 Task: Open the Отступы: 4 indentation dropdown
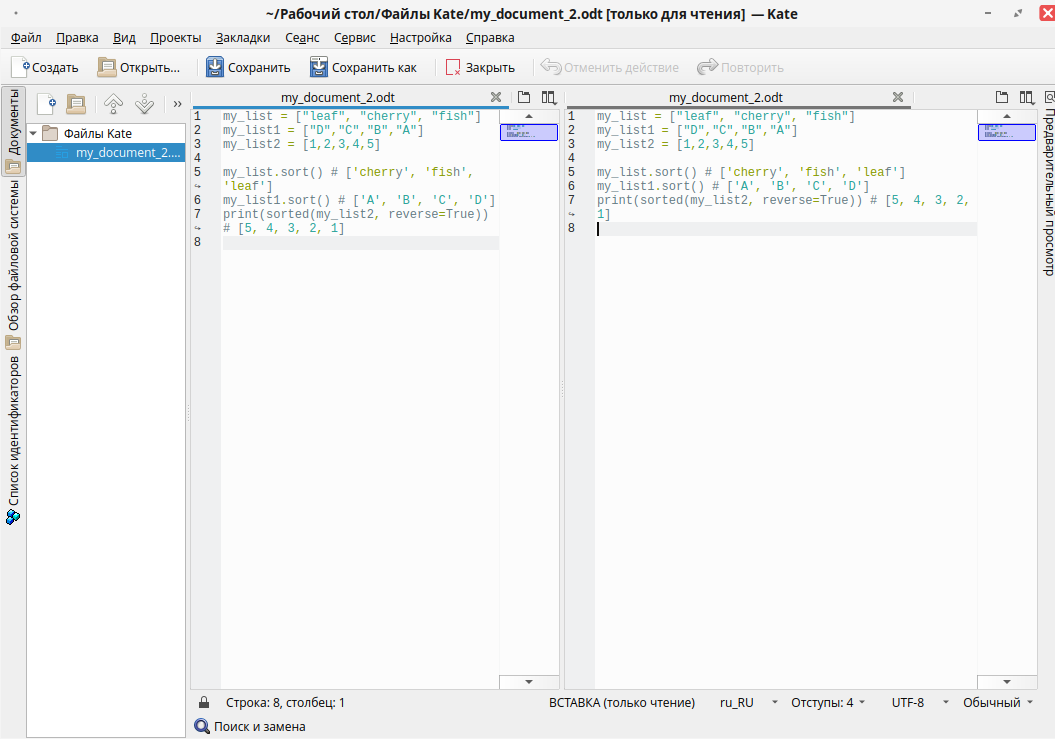[x=828, y=702]
